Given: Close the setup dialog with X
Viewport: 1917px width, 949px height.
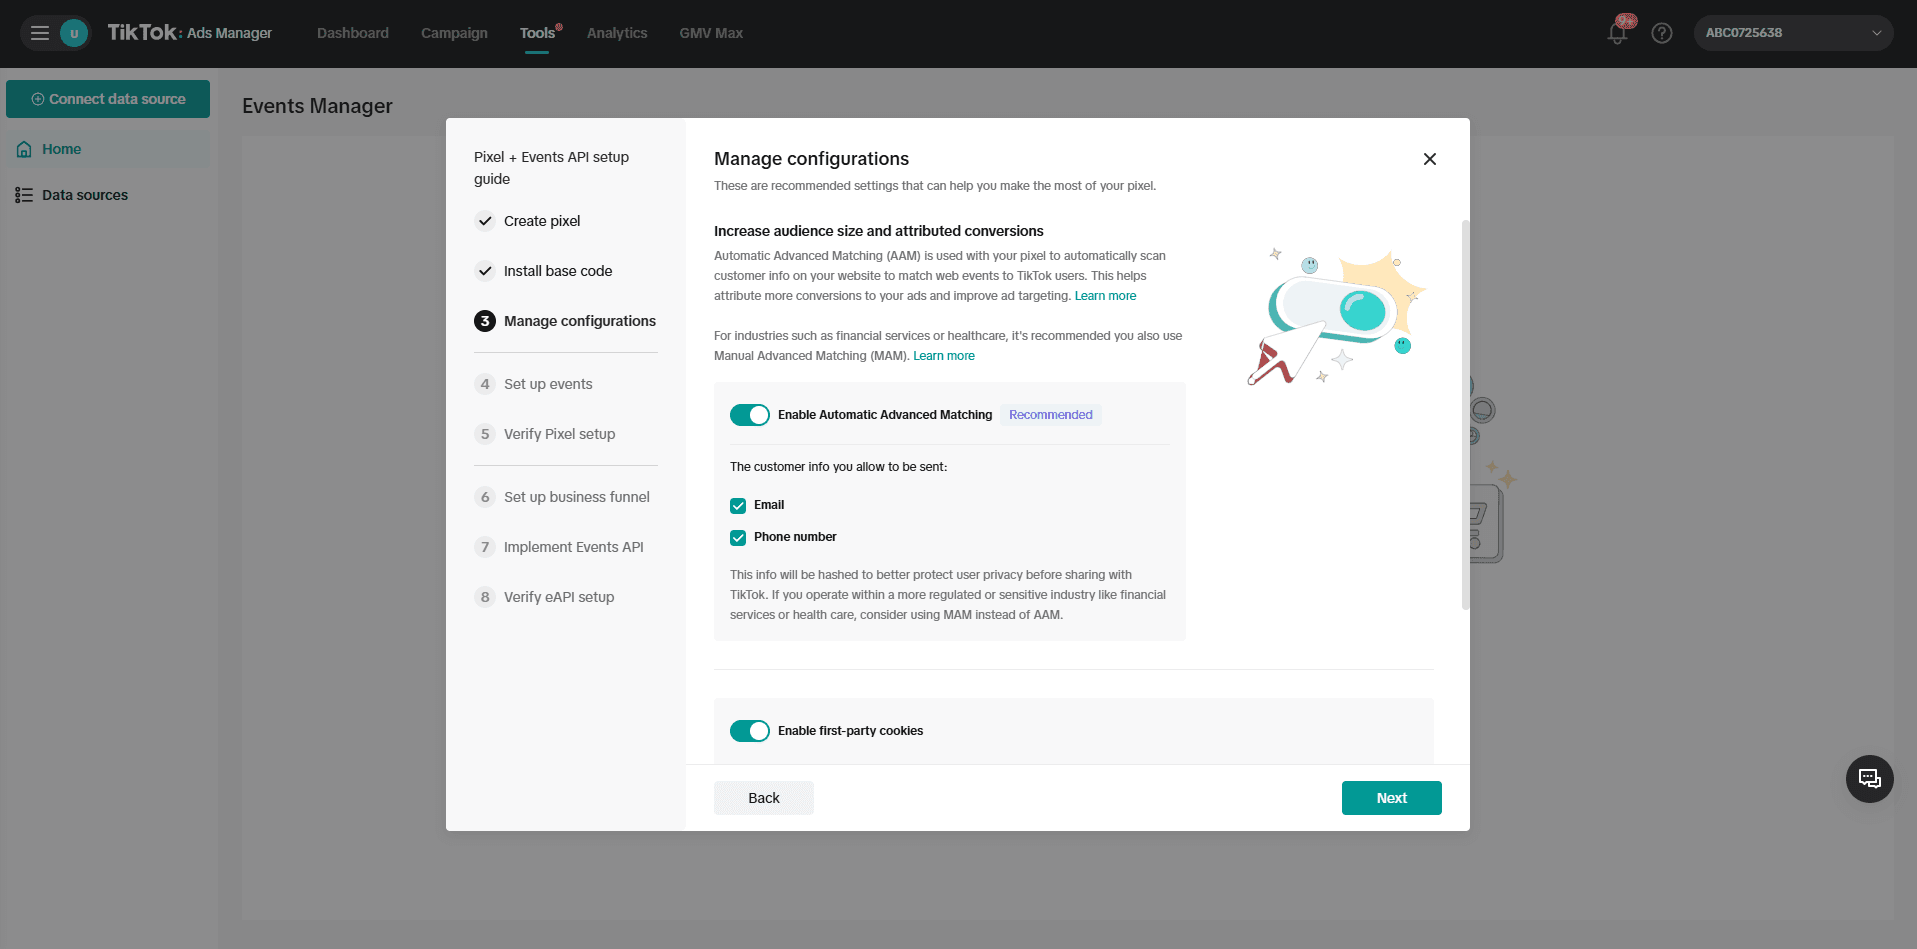Looking at the screenshot, I should (x=1430, y=159).
